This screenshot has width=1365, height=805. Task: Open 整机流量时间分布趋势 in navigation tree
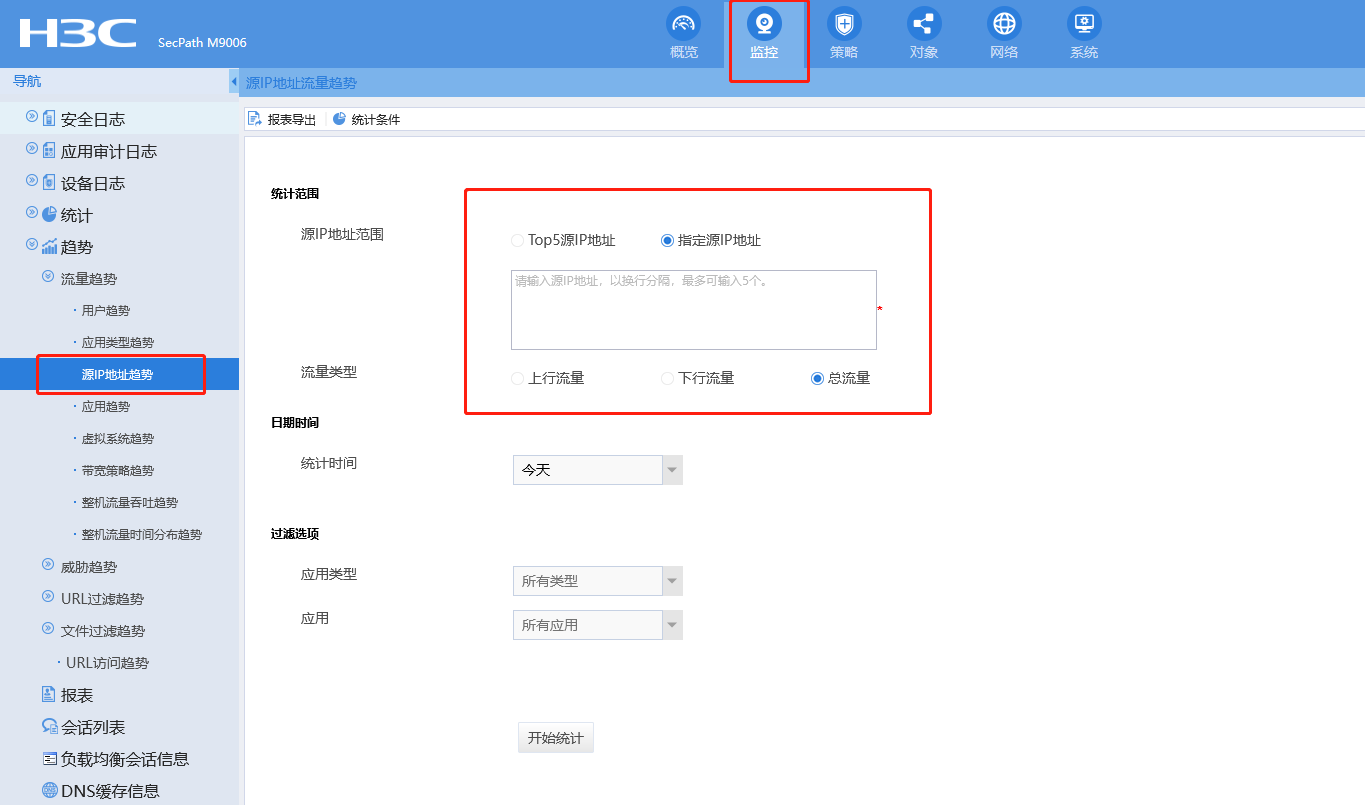pos(142,535)
